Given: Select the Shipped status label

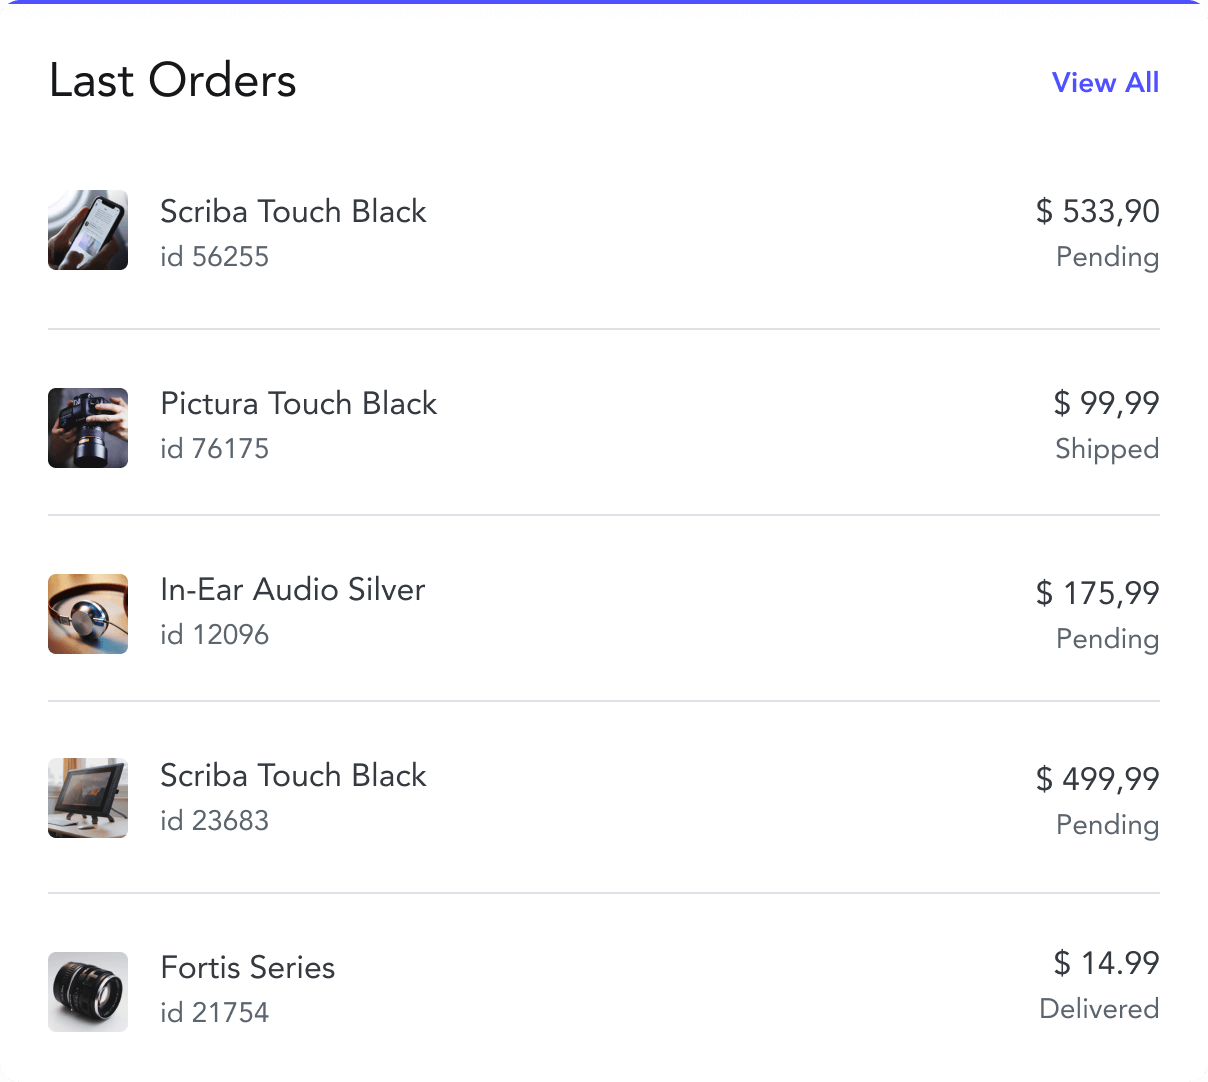Looking at the screenshot, I should (x=1107, y=449).
